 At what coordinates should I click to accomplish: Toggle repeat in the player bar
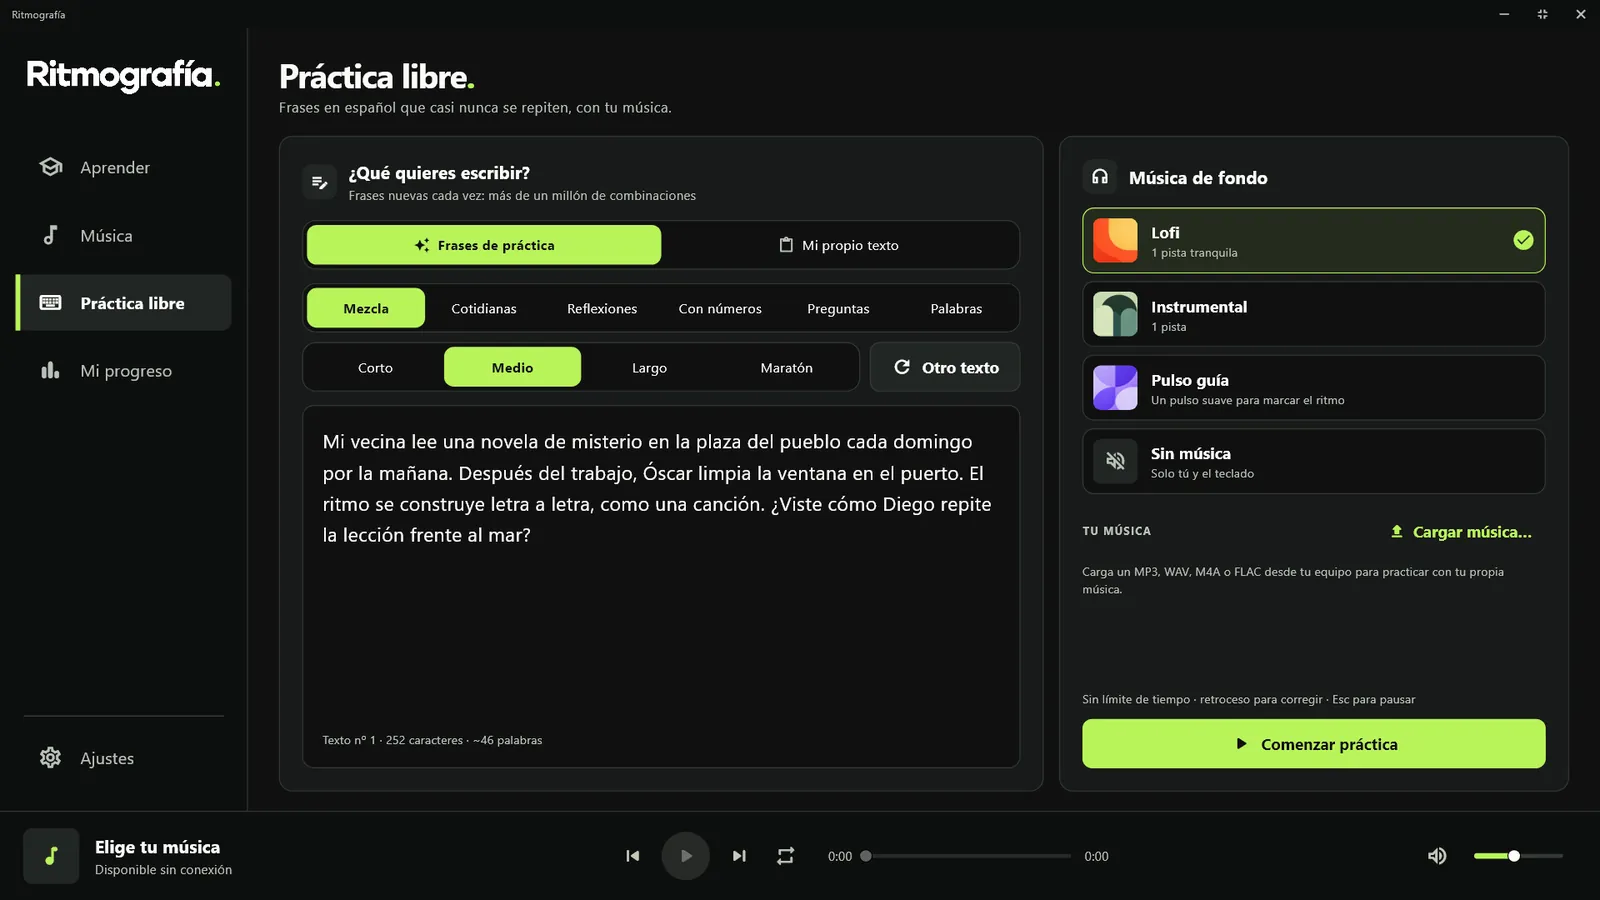click(786, 856)
